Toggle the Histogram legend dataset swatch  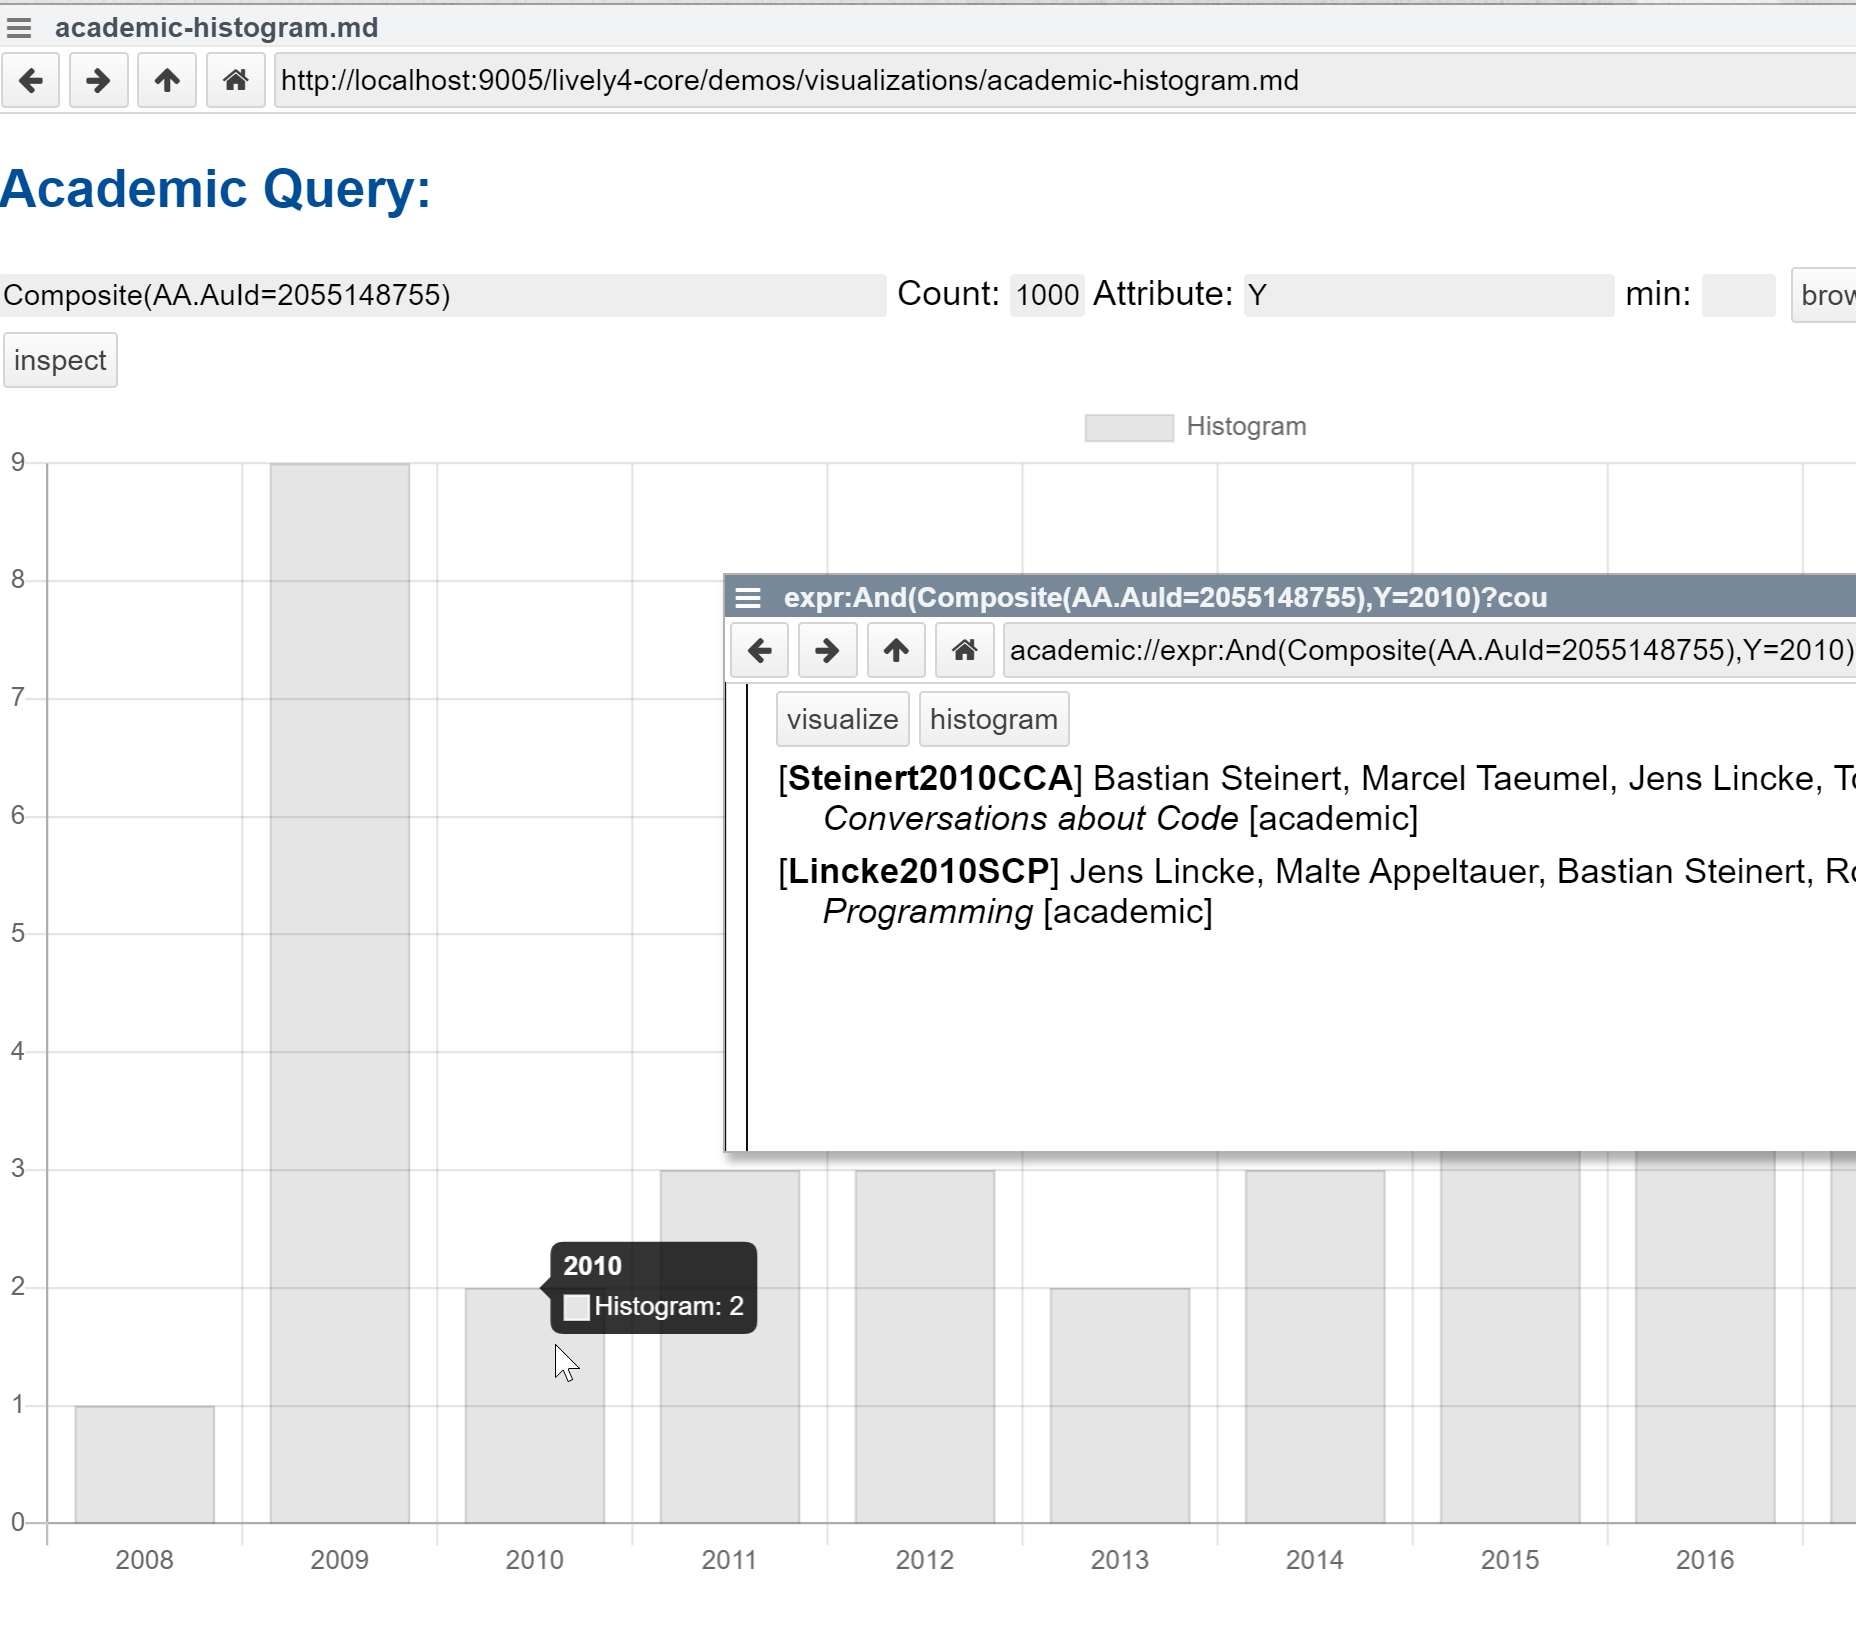click(1129, 428)
